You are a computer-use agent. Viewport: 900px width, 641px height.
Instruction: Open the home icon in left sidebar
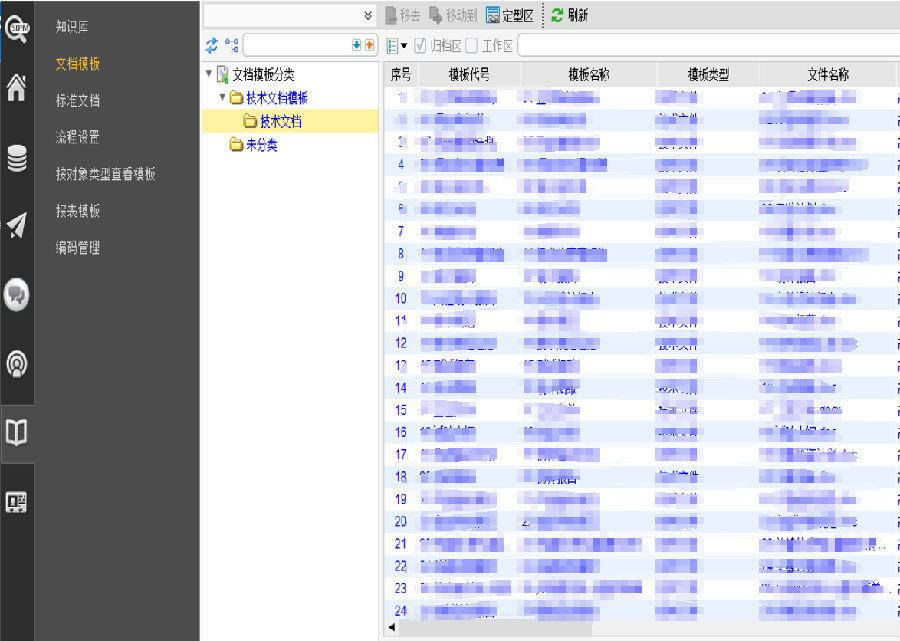click(x=17, y=88)
